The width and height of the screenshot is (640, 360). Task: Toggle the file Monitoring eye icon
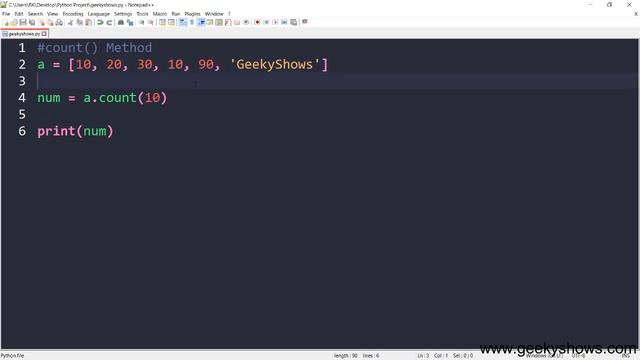(x=246, y=22)
